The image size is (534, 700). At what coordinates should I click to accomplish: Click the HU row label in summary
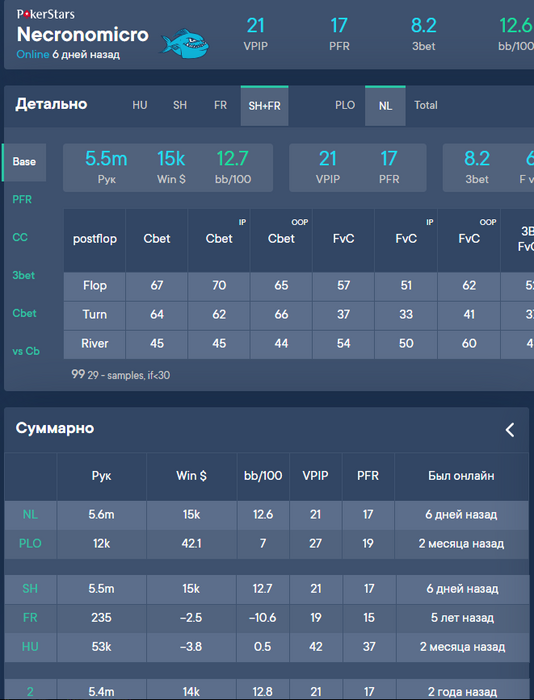click(30, 647)
